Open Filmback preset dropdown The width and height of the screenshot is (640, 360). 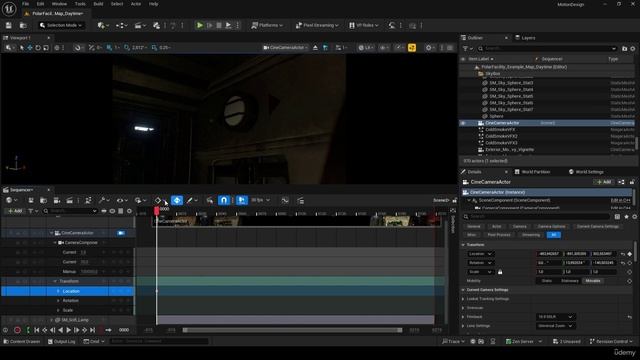click(x=555, y=317)
